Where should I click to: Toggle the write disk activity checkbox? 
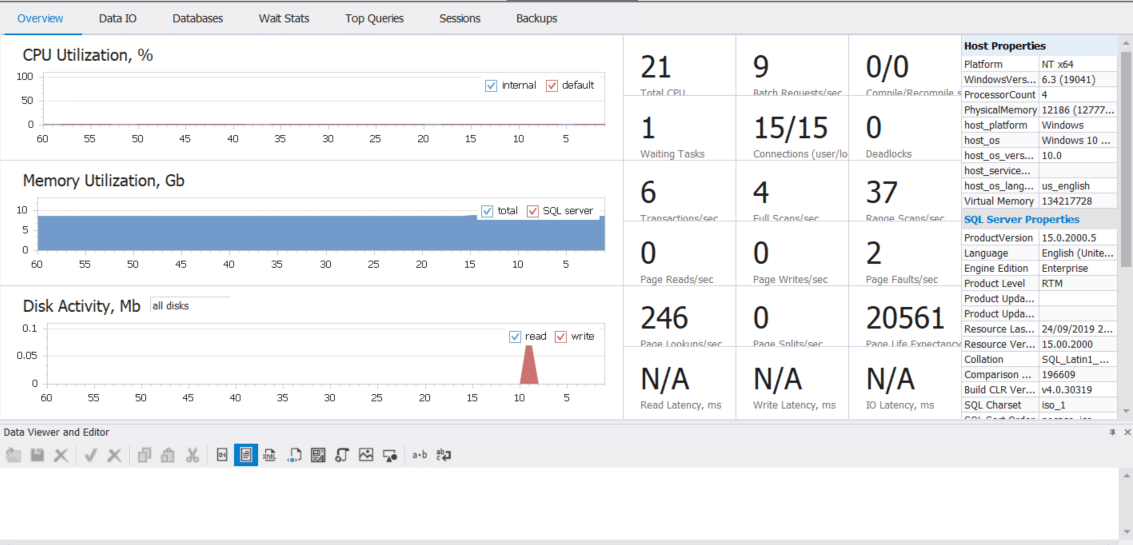point(561,337)
